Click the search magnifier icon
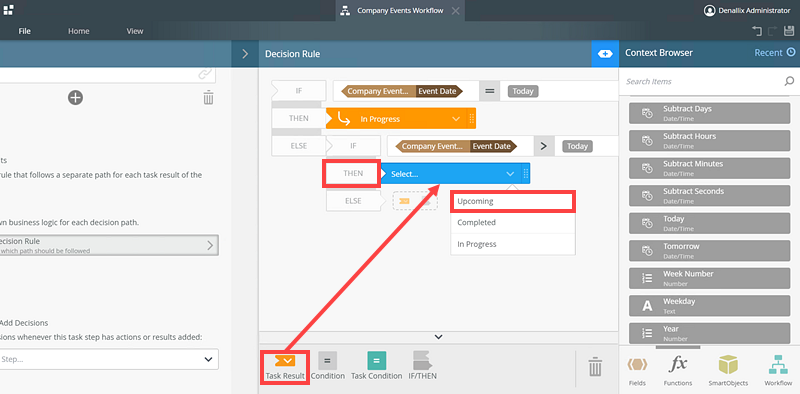Viewport: 800px width, 394px height. 789,81
